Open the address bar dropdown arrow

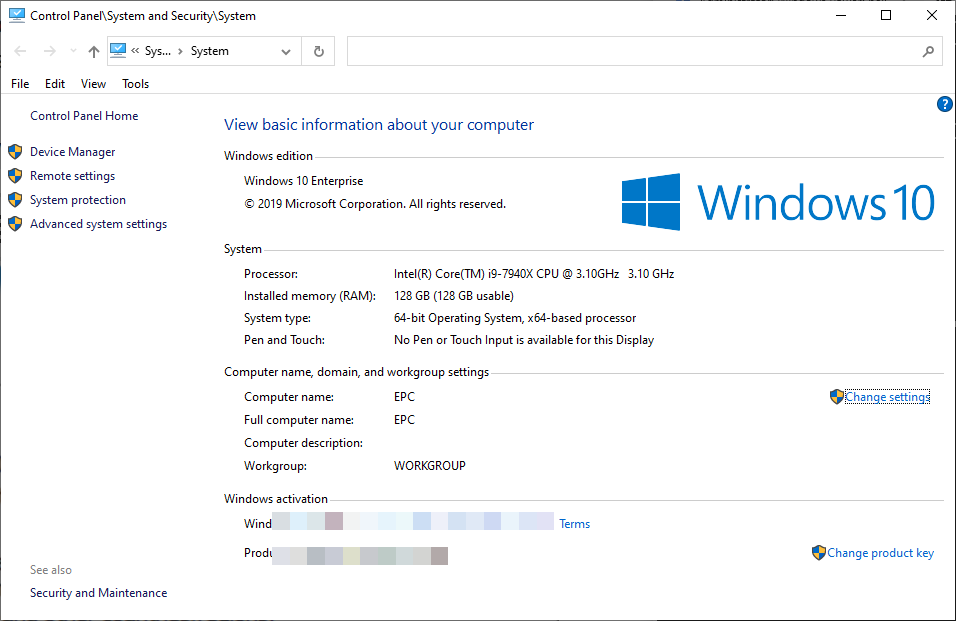coord(286,50)
